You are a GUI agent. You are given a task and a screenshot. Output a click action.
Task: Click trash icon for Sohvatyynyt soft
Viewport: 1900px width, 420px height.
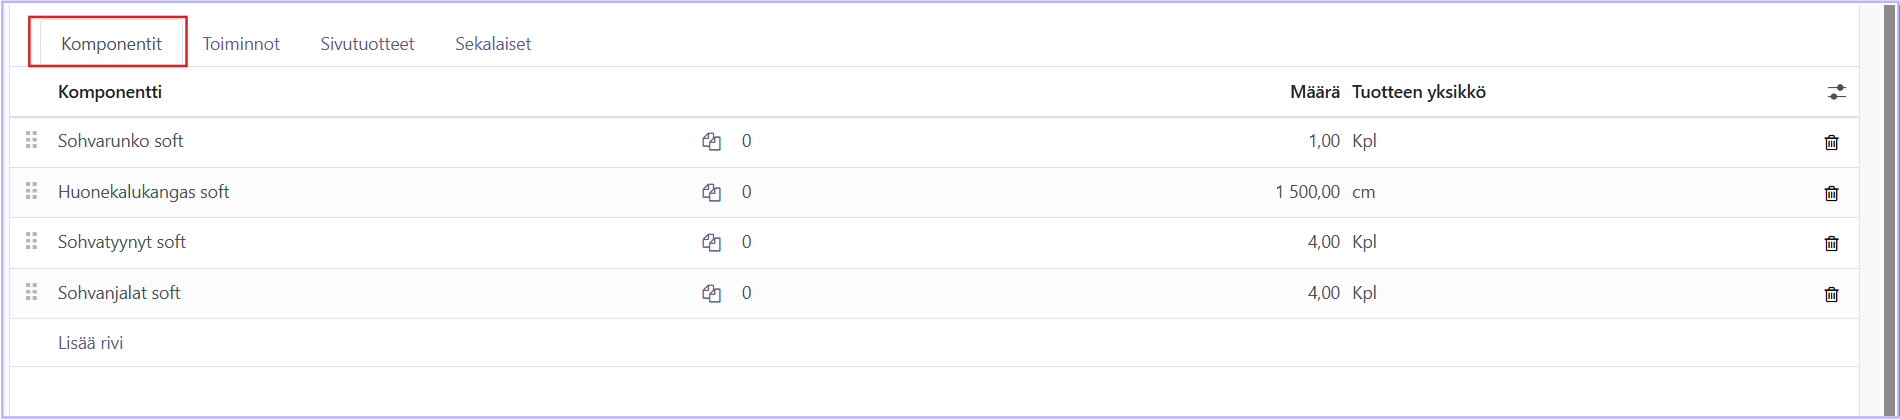tap(1831, 243)
